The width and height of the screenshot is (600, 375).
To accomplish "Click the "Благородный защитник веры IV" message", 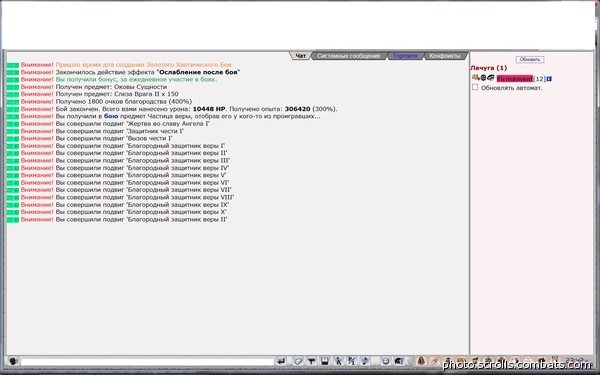I will [x=142, y=168].
